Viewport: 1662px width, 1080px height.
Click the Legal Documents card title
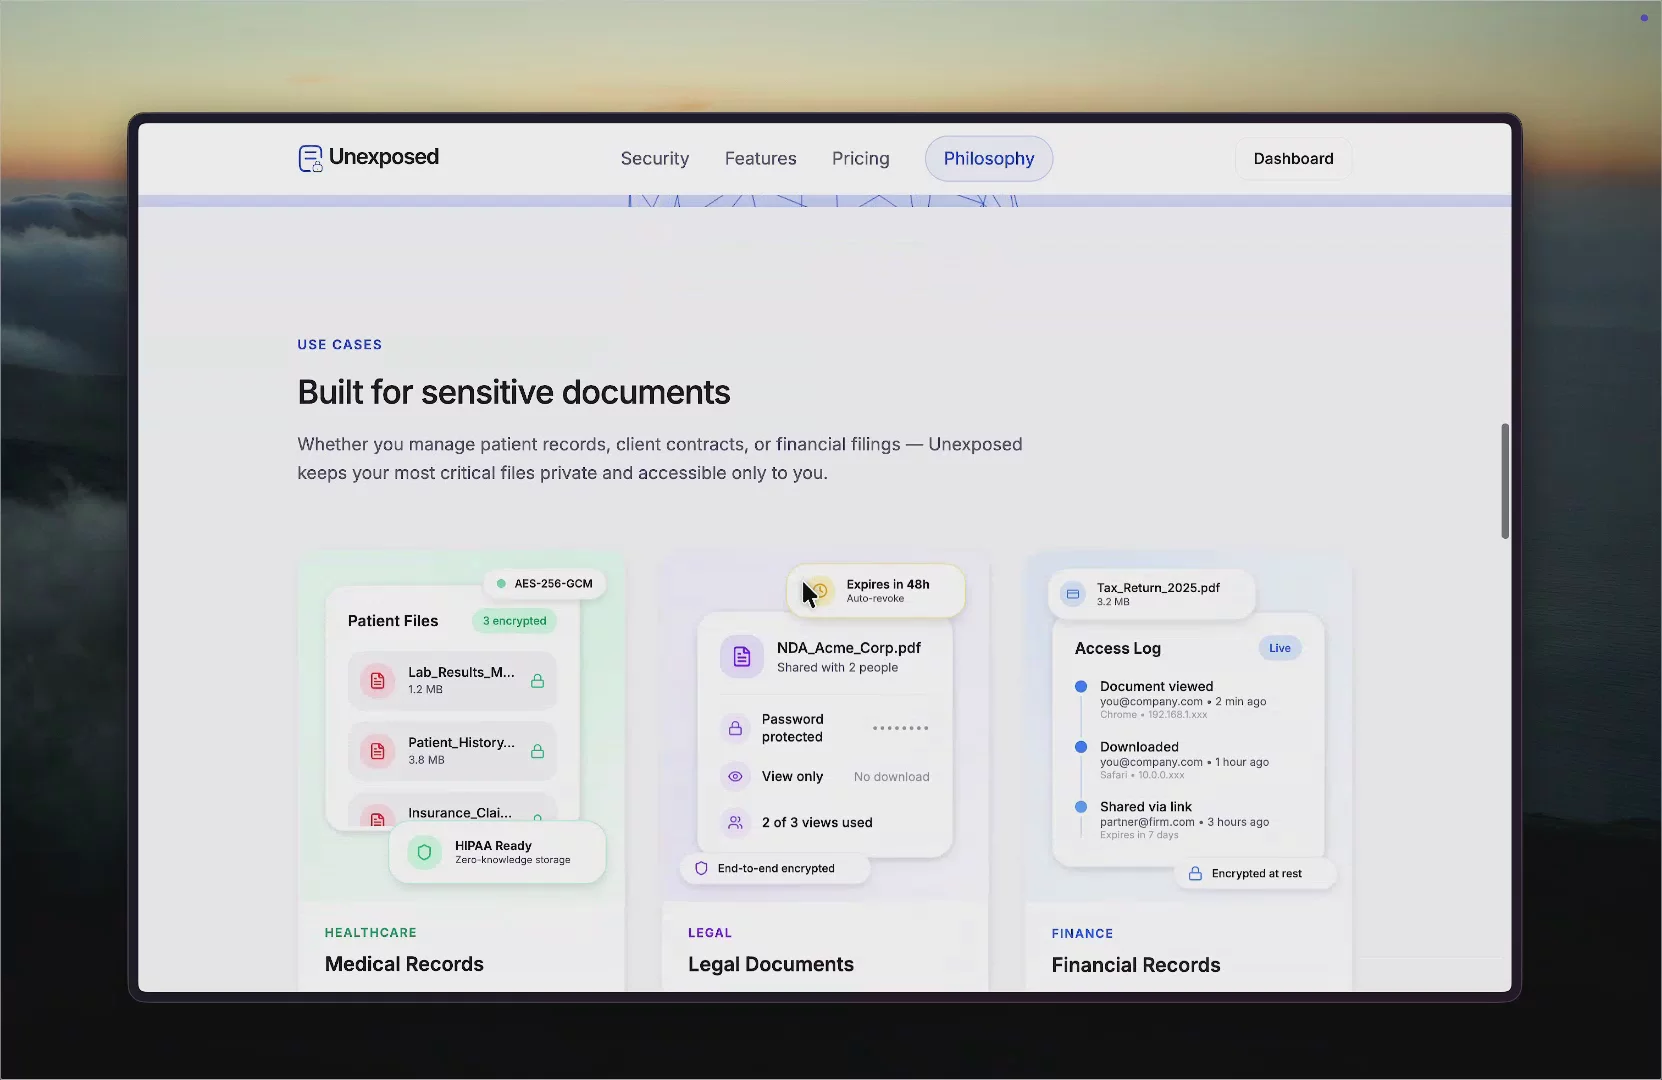click(771, 964)
